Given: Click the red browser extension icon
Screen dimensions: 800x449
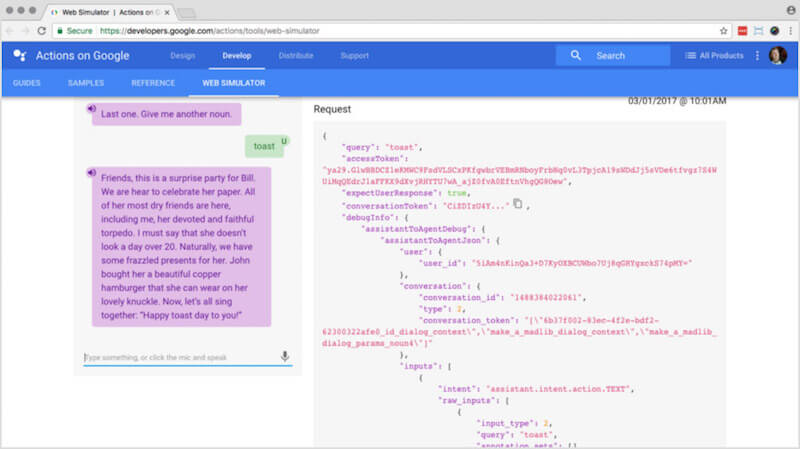Looking at the screenshot, I should 742,31.
